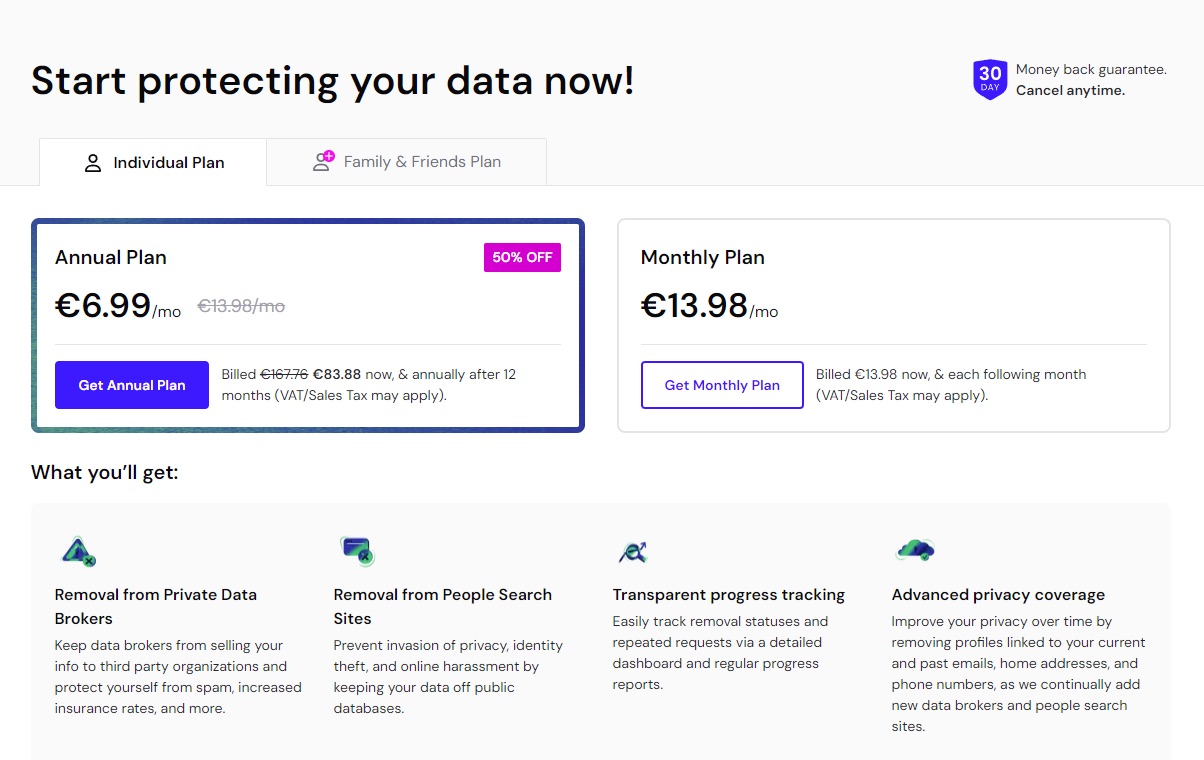Screen dimensions: 1204x760
Task: Select the Annual Plan card price €6.99
Action: [x=103, y=305]
